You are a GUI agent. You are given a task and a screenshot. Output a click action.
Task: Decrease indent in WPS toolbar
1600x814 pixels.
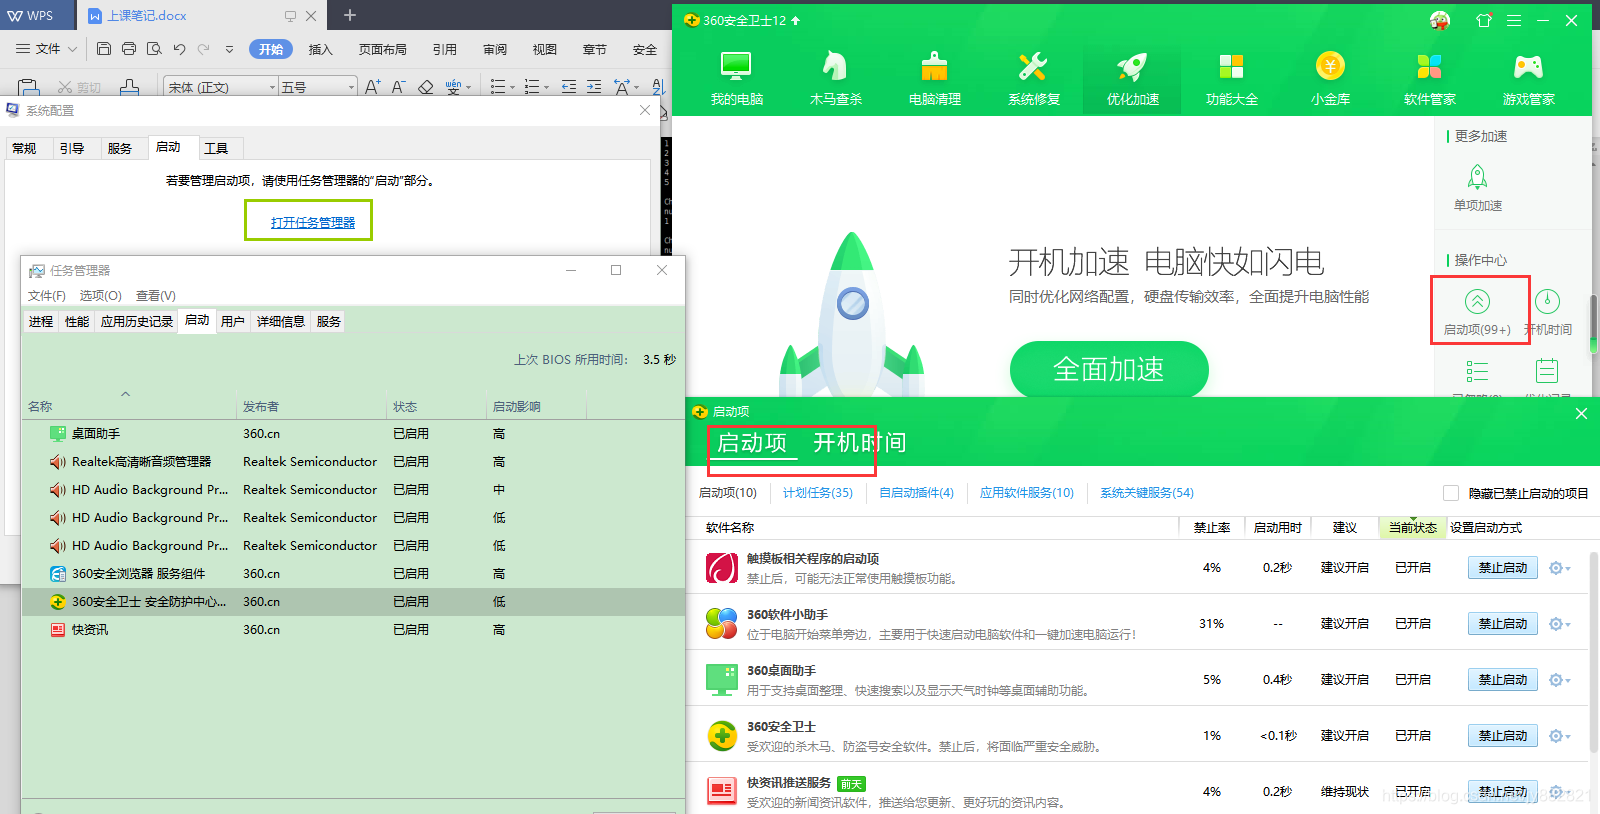[x=569, y=87]
